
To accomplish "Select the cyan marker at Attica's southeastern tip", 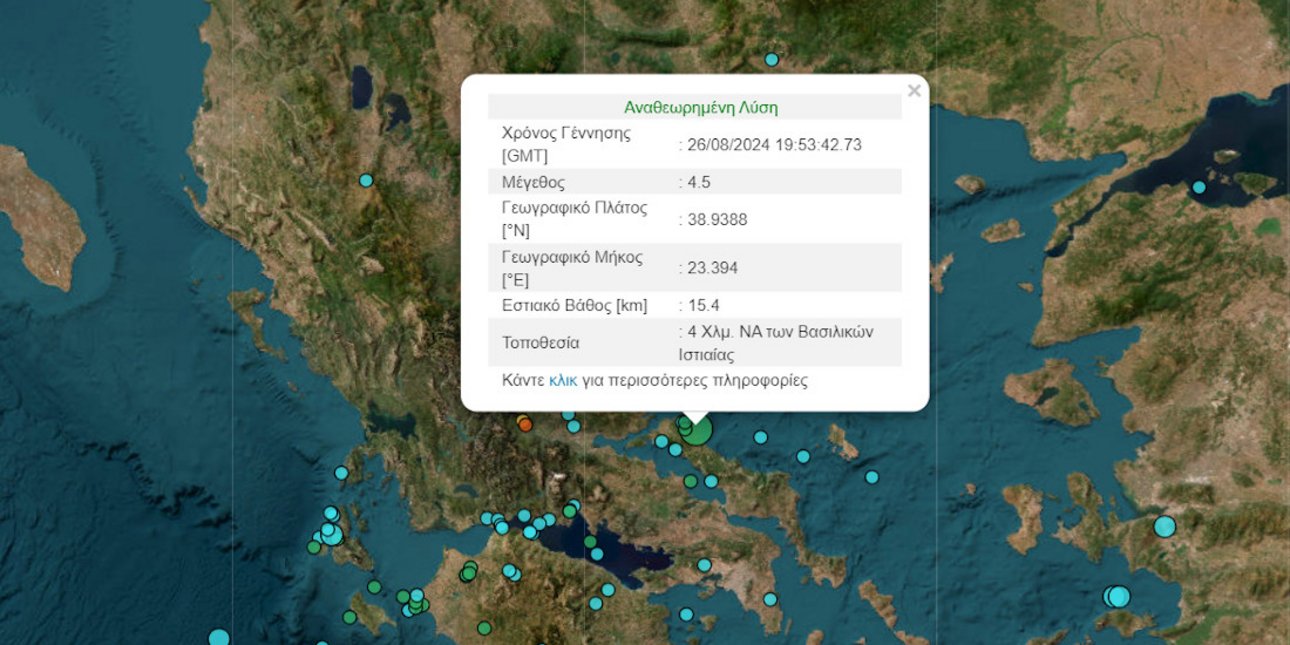I will [770, 599].
